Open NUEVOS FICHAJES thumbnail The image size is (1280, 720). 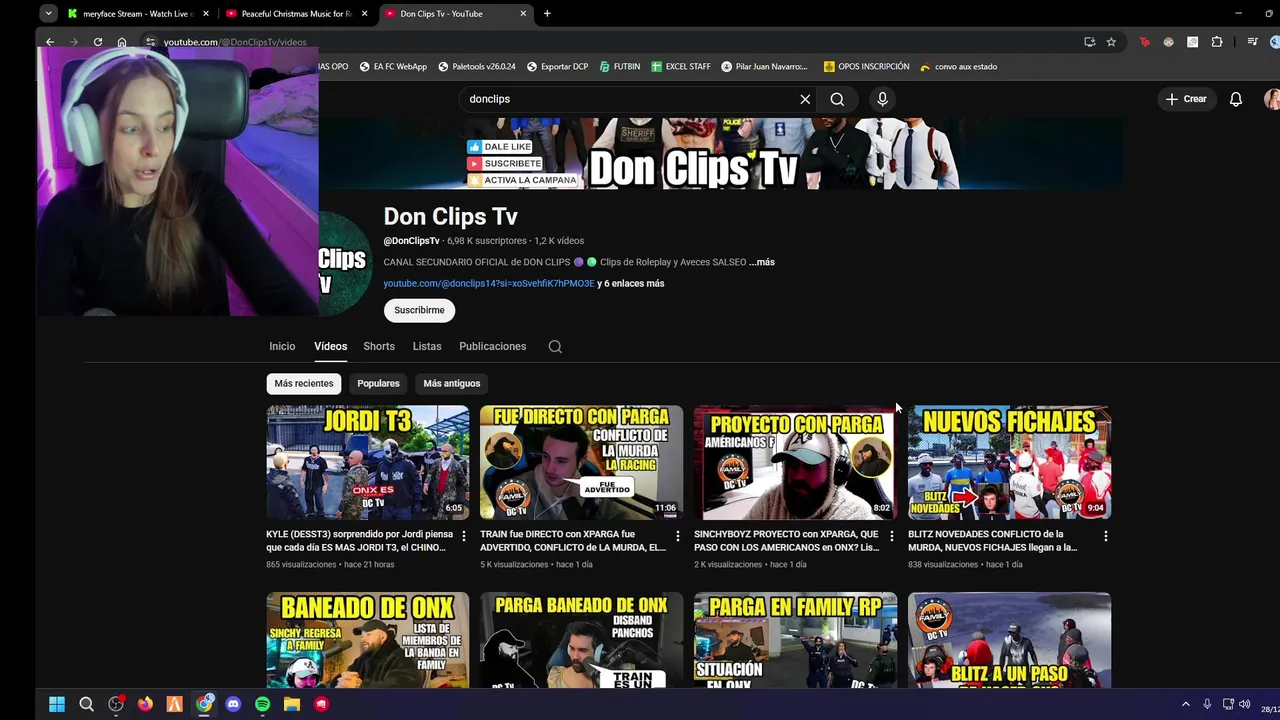point(1010,462)
